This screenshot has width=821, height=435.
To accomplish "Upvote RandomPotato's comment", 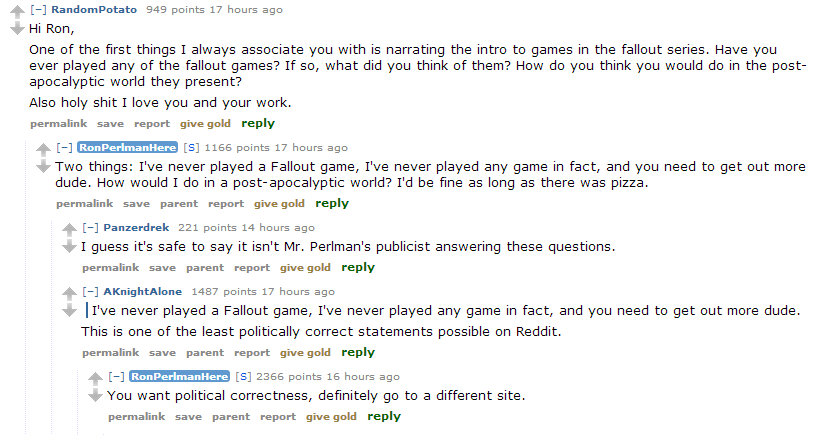I will click(16, 11).
